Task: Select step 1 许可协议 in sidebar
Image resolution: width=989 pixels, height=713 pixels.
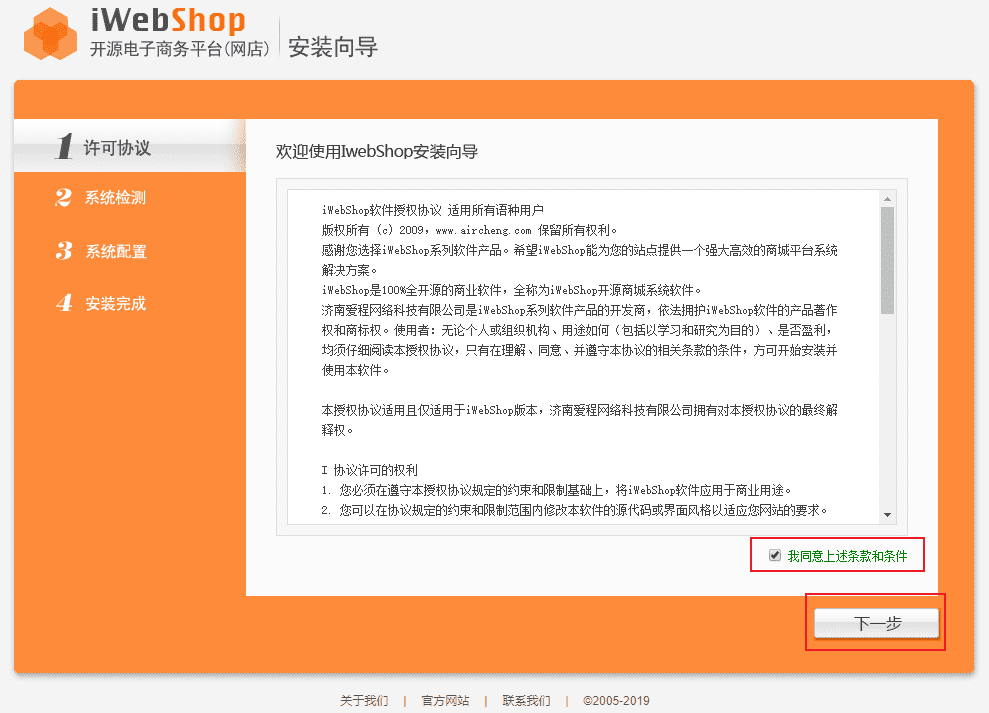Action: (130, 147)
